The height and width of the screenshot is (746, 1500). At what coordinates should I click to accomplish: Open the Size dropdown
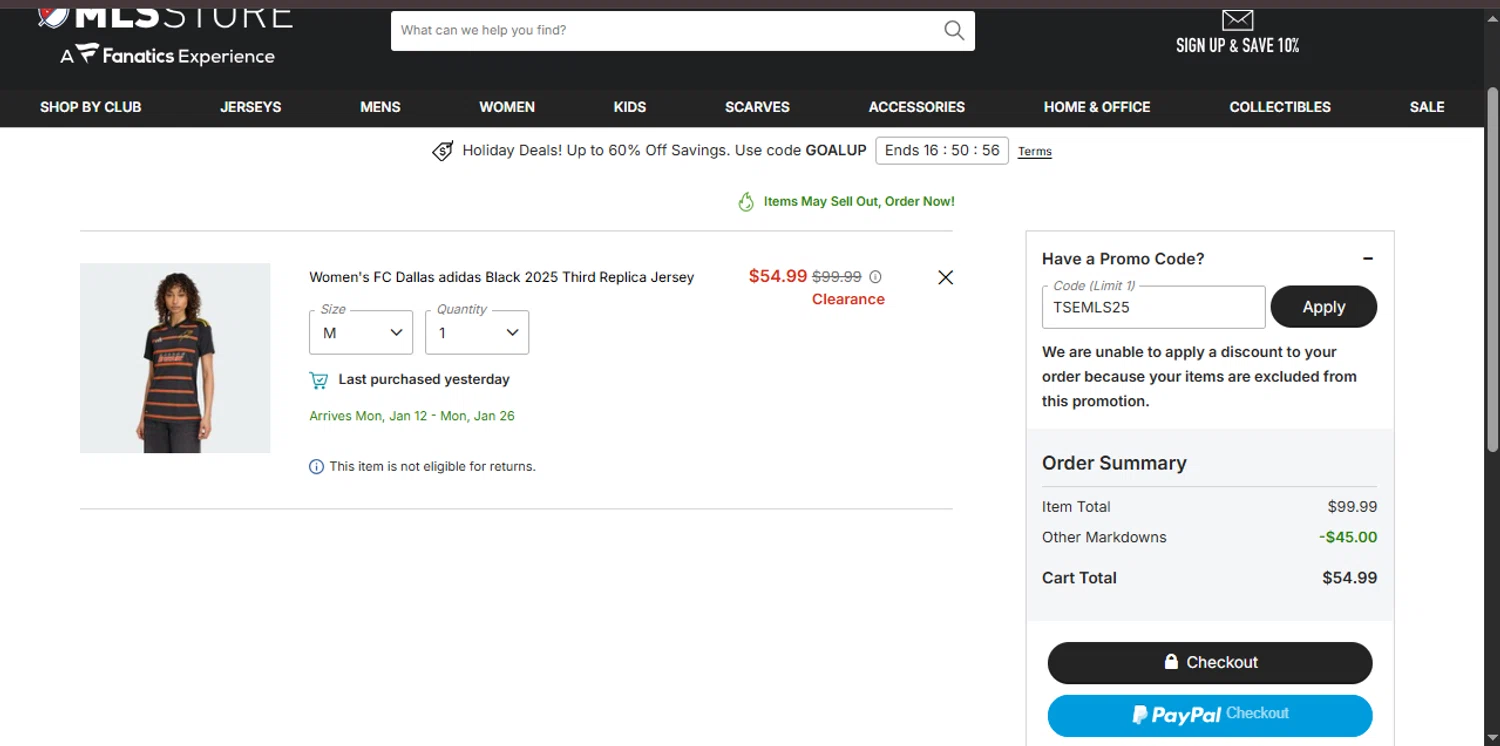[x=361, y=332]
